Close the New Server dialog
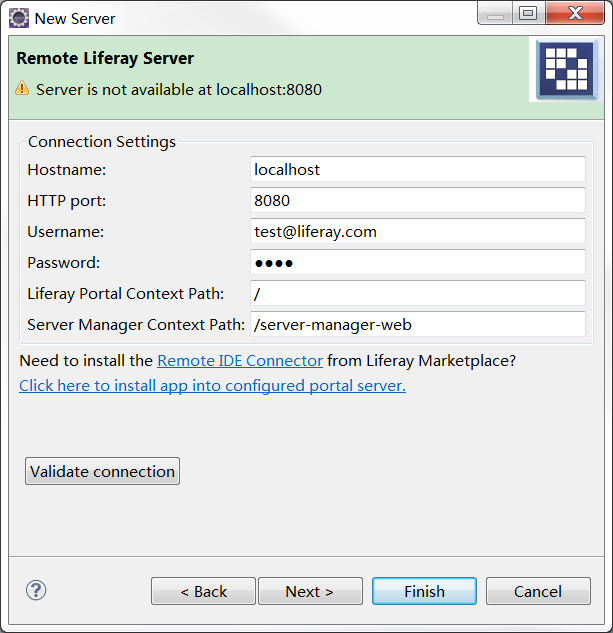Viewport: 613px width, 633px height. [574, 14]
